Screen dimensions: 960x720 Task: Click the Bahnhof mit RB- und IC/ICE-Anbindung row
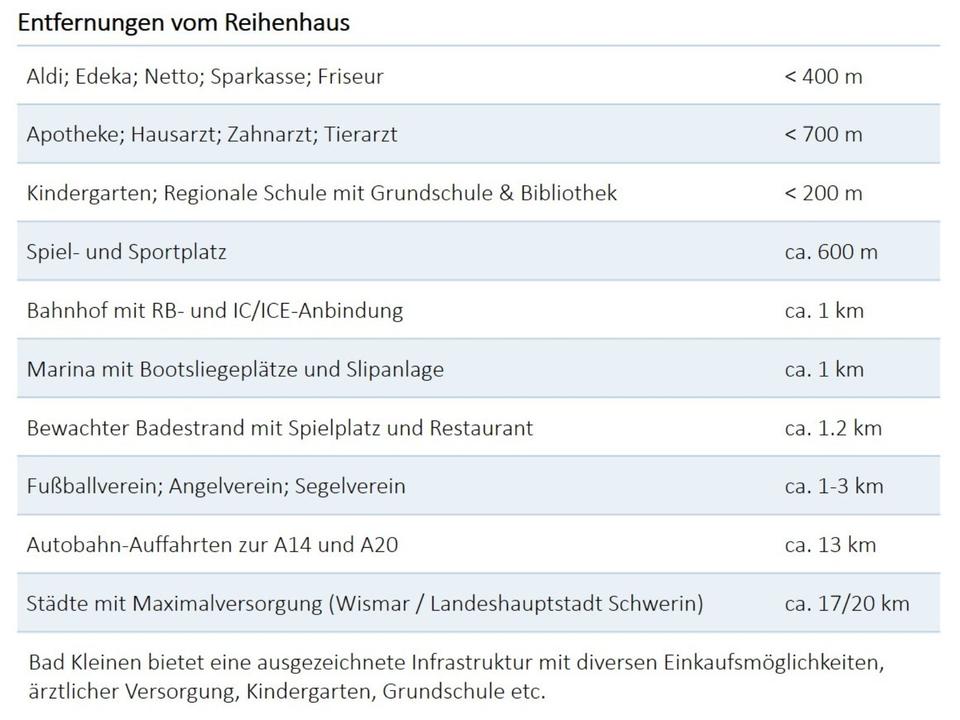pos(215,310)
